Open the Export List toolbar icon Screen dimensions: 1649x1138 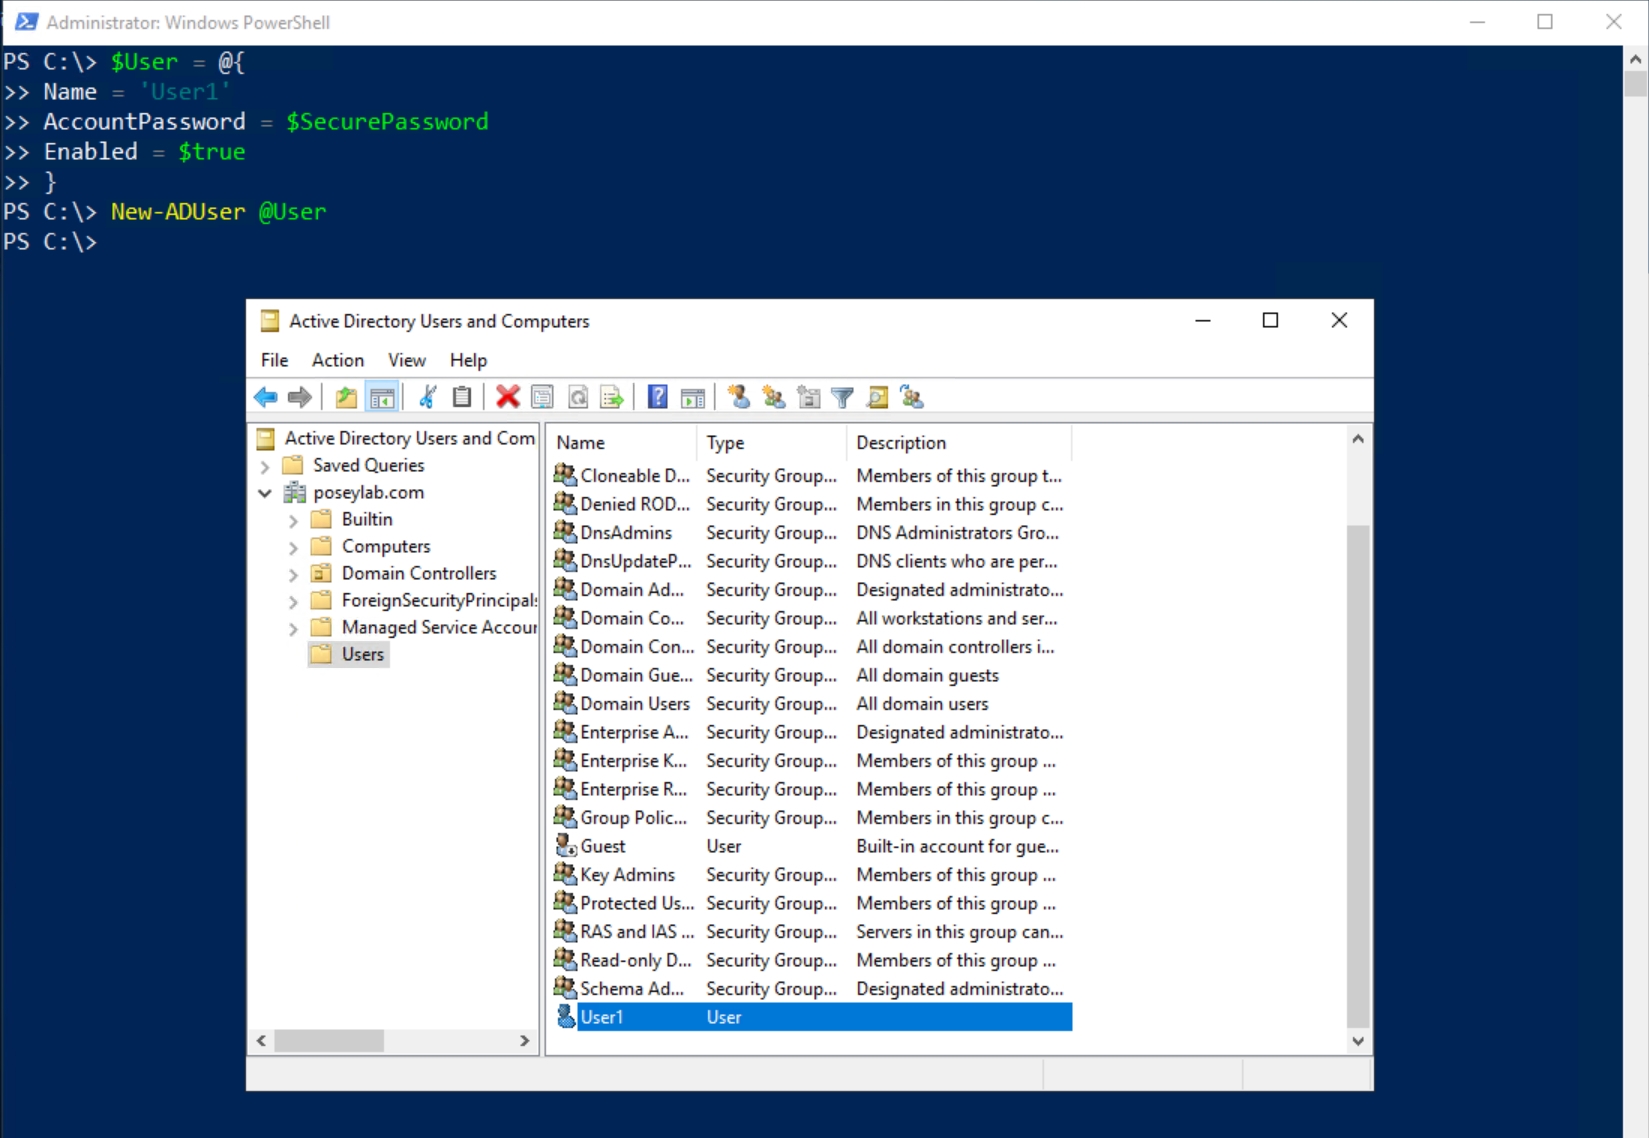[x=612, y=397]
